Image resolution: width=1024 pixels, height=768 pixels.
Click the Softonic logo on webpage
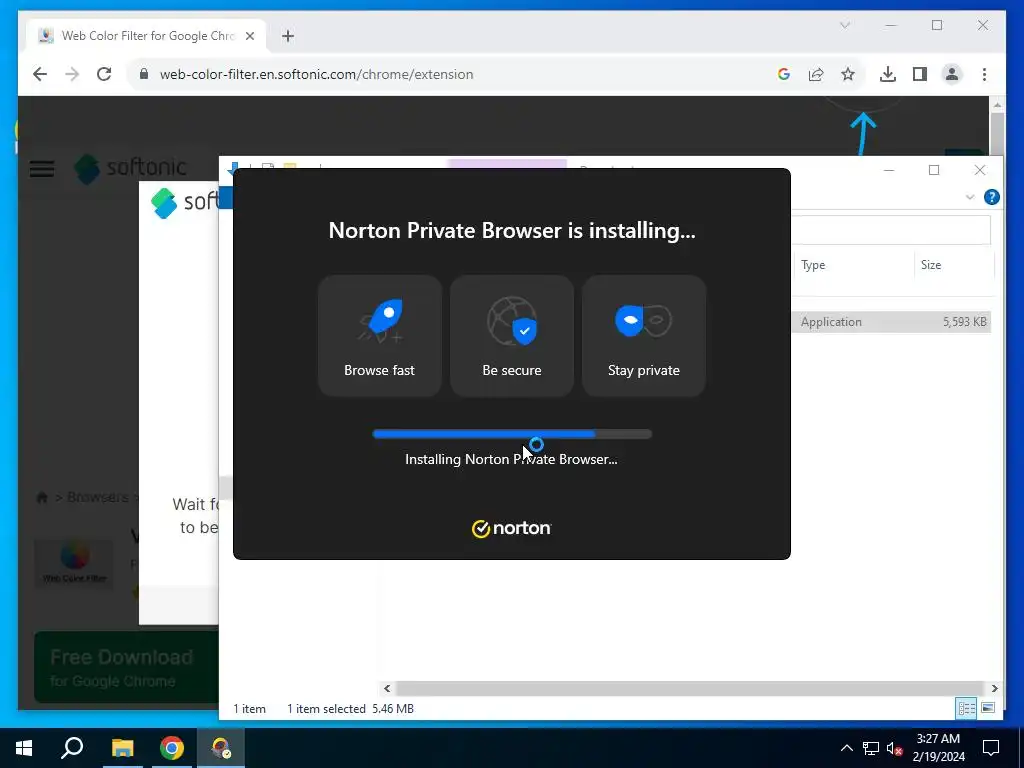[131, 168]
